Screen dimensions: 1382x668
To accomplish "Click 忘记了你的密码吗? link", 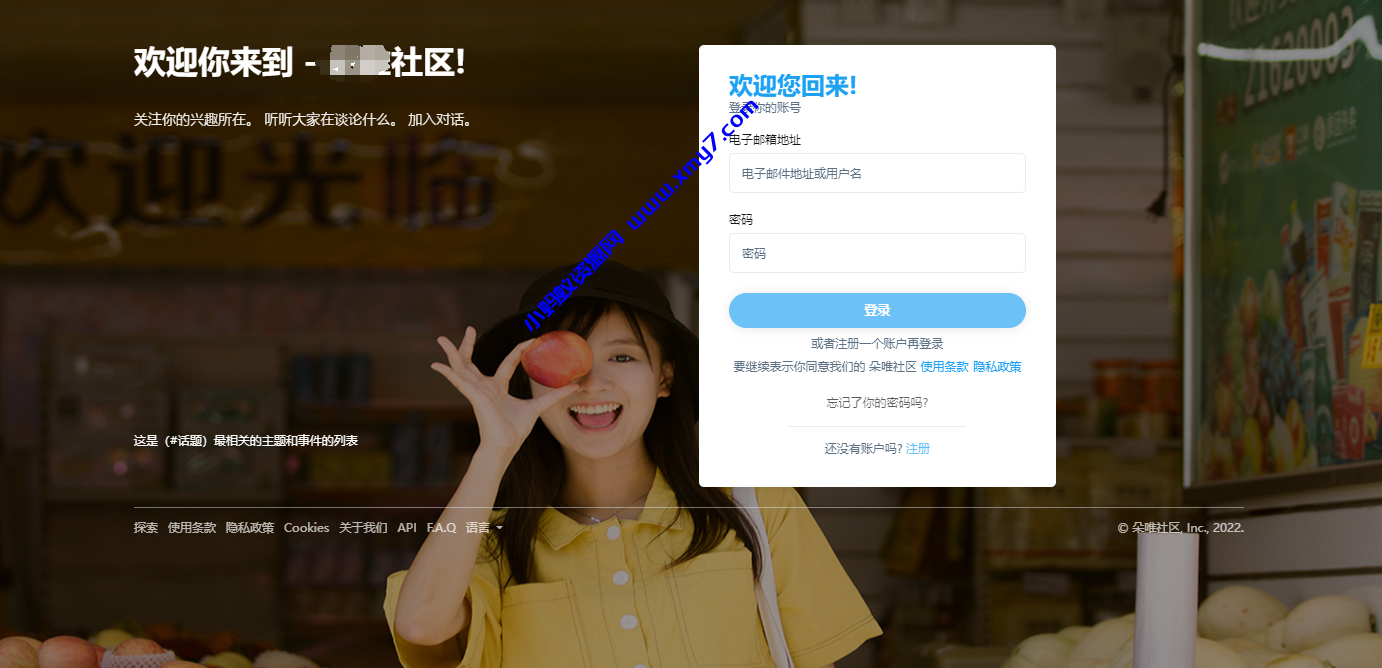I will coord(877,402).
